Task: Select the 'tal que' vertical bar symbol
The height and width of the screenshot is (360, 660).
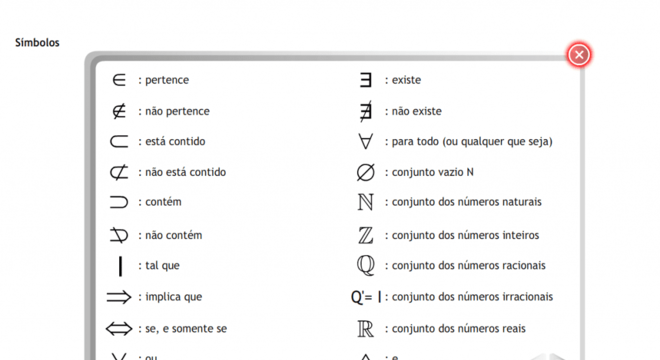Action: coord(120,266)
